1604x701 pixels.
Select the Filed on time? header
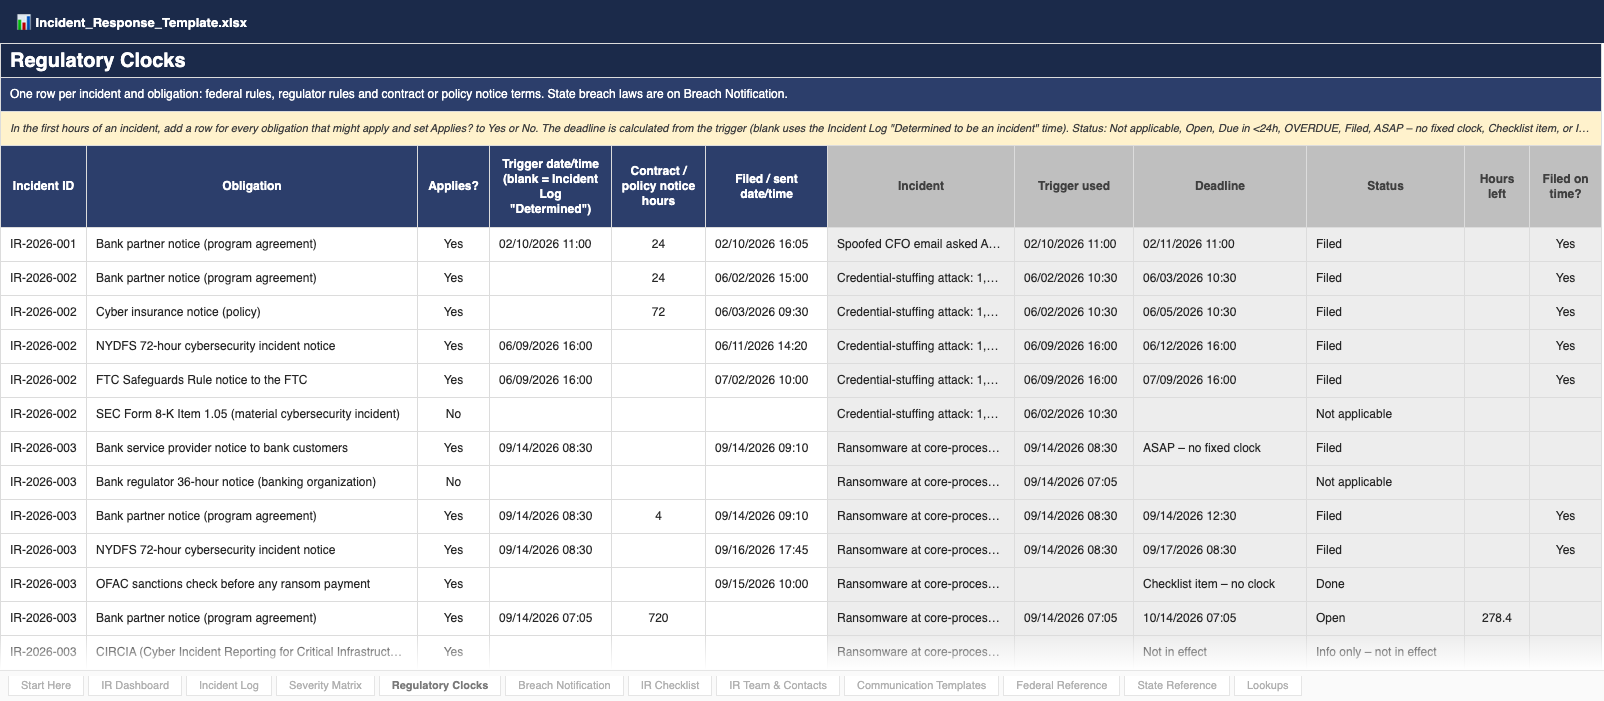click(x=1565, y=186)
